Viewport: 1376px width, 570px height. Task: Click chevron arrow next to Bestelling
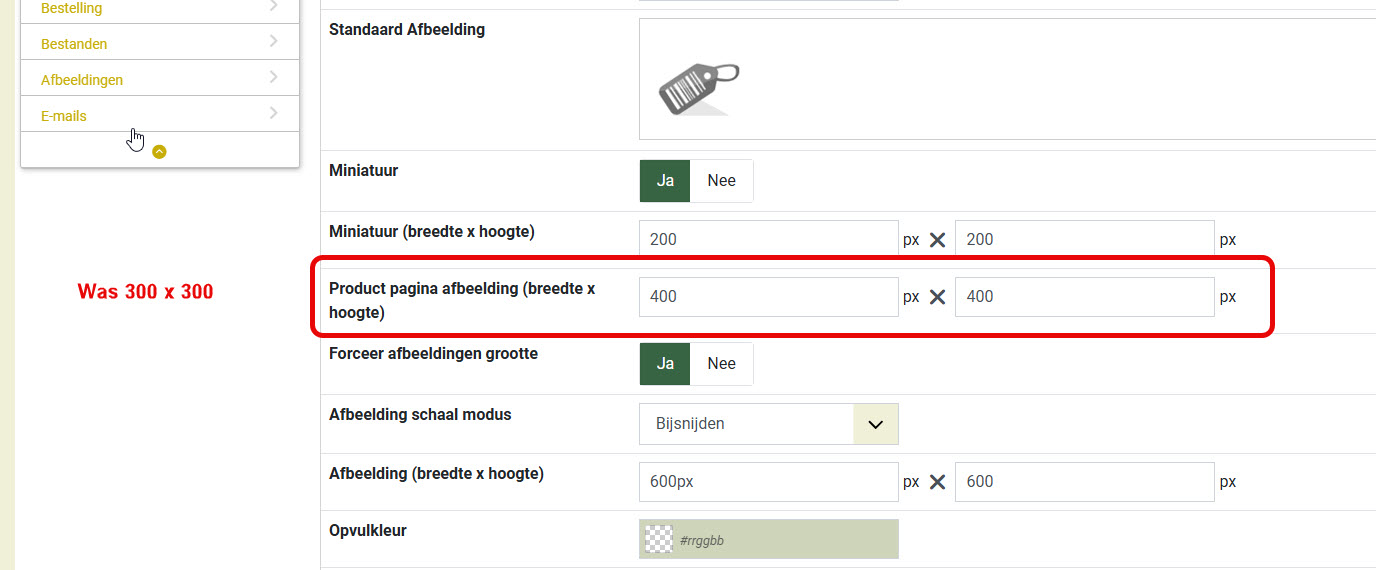point(273,6)
